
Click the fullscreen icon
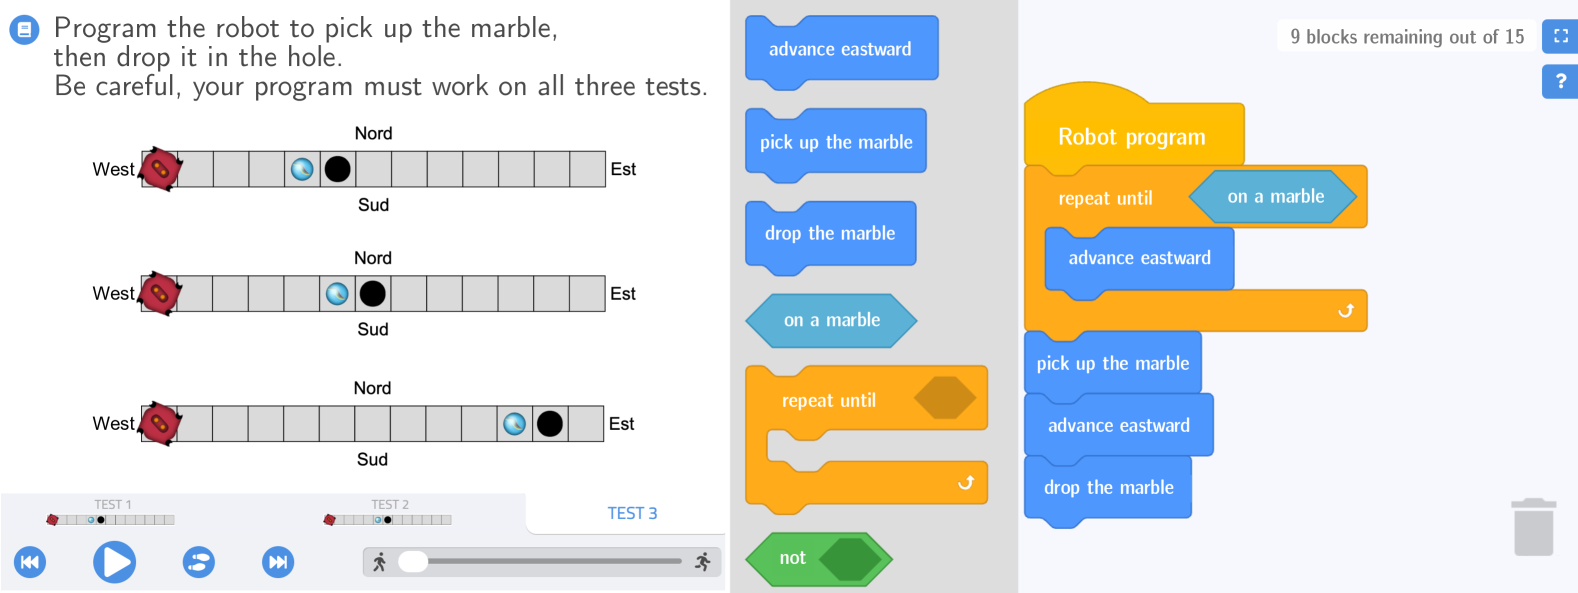click(x=1560, y=36)
